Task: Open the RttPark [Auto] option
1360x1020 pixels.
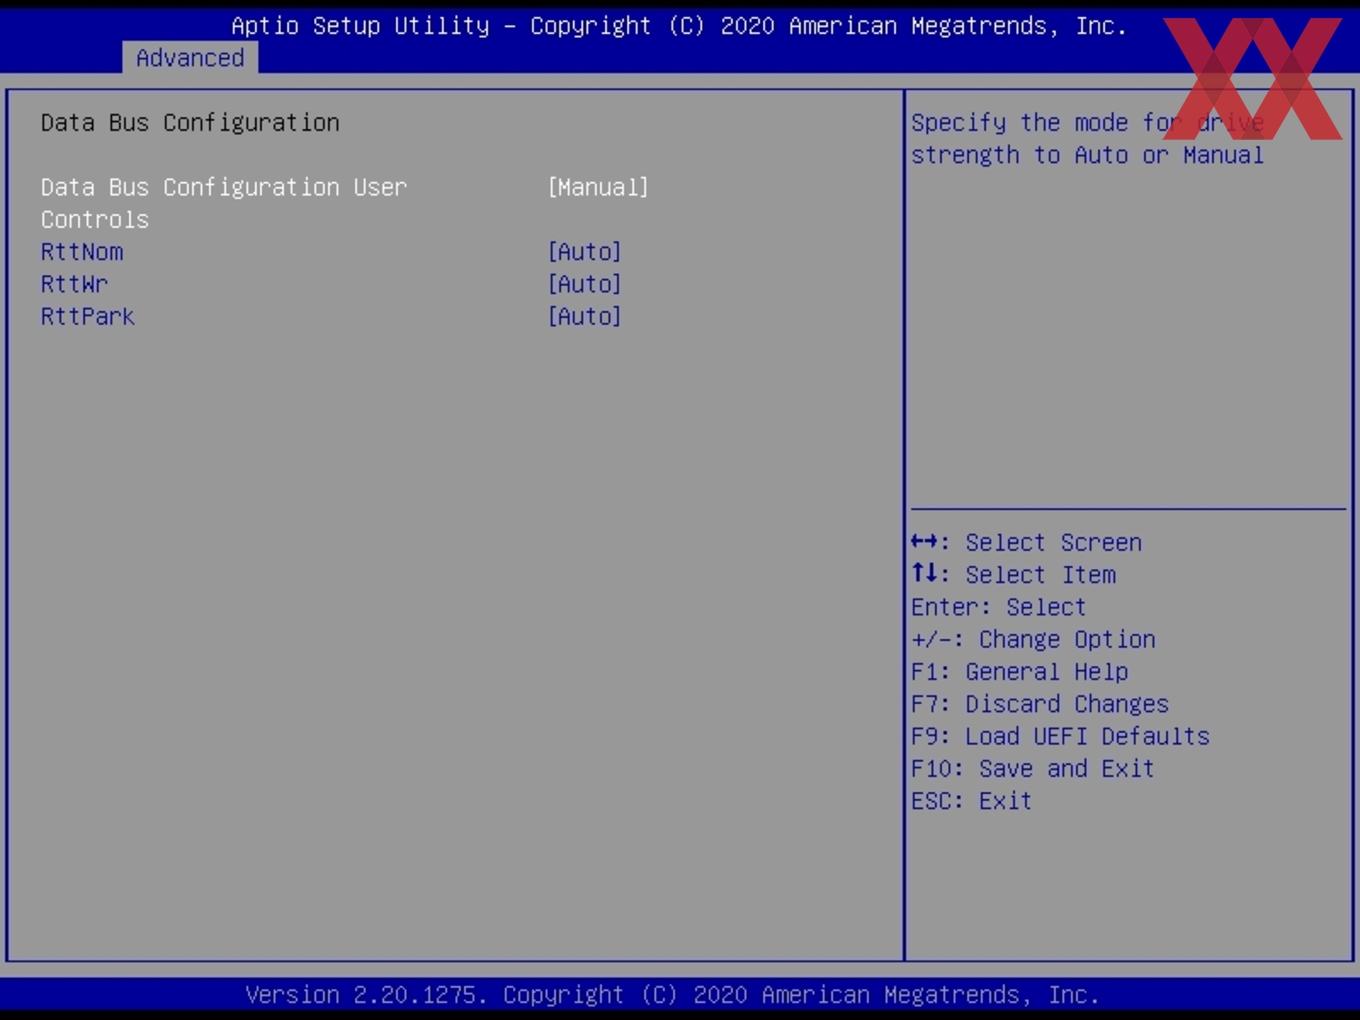Action: pos(584,316)
